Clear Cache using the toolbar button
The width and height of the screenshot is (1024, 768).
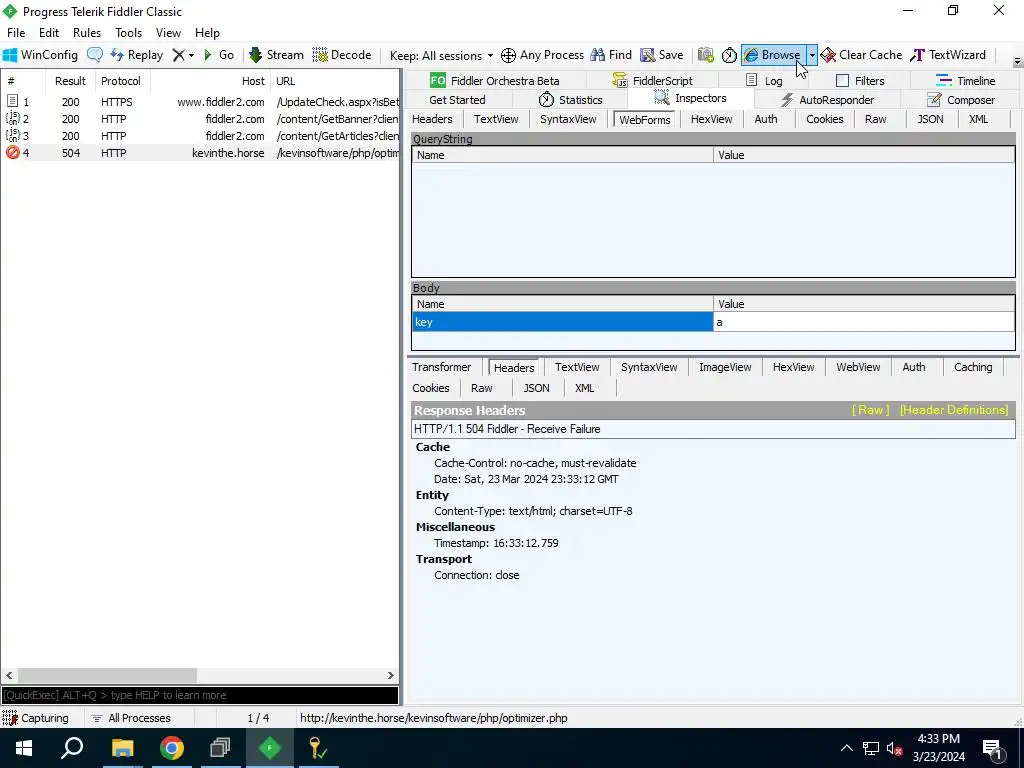pos(861,55)
